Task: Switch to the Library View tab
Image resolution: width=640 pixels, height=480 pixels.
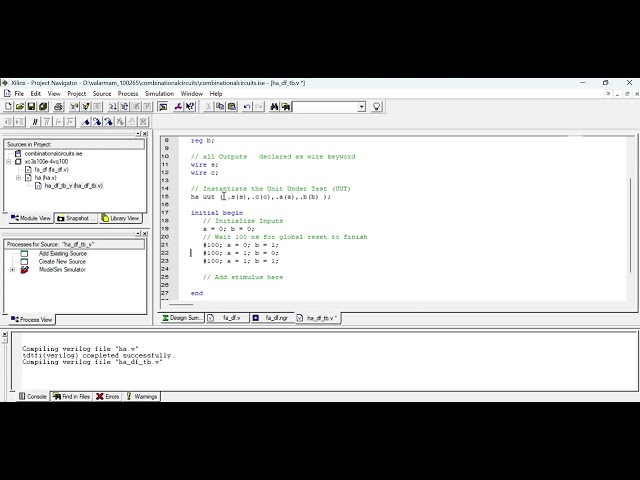Action: click(x=120, y=218)
